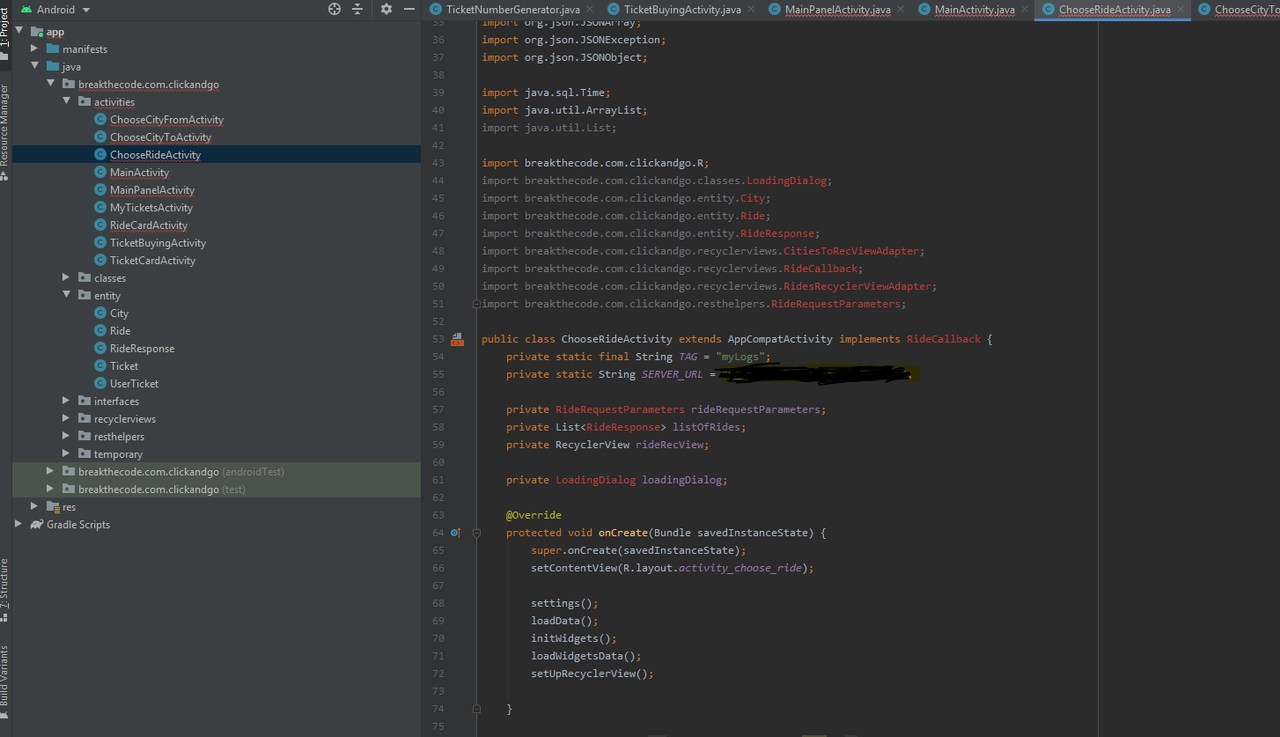Fold the import block at line 51

click(x=477, y=304)
